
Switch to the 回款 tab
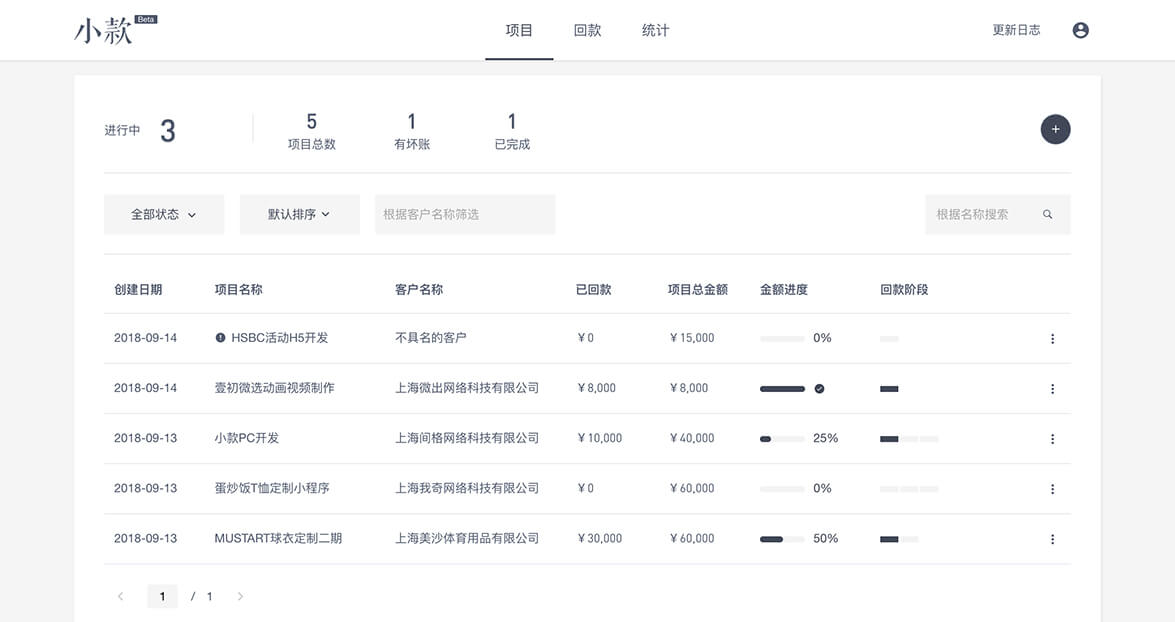(588, 30)
